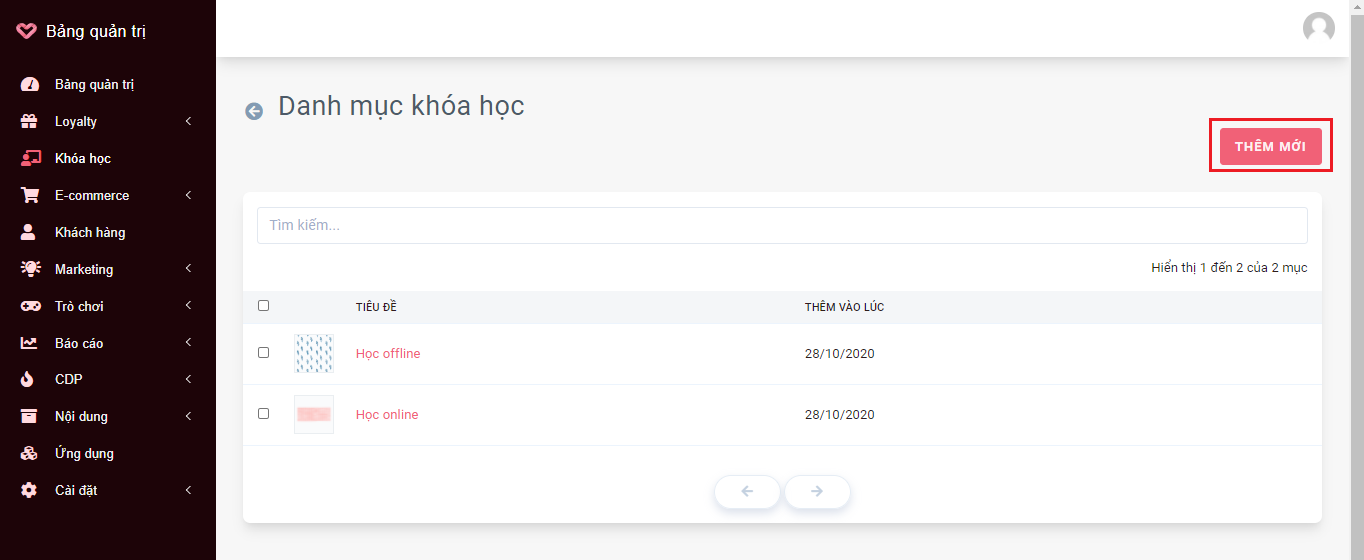Click the Ứng dụng cubes icon
The image size is (1364, 560).
tap(29, 453)
